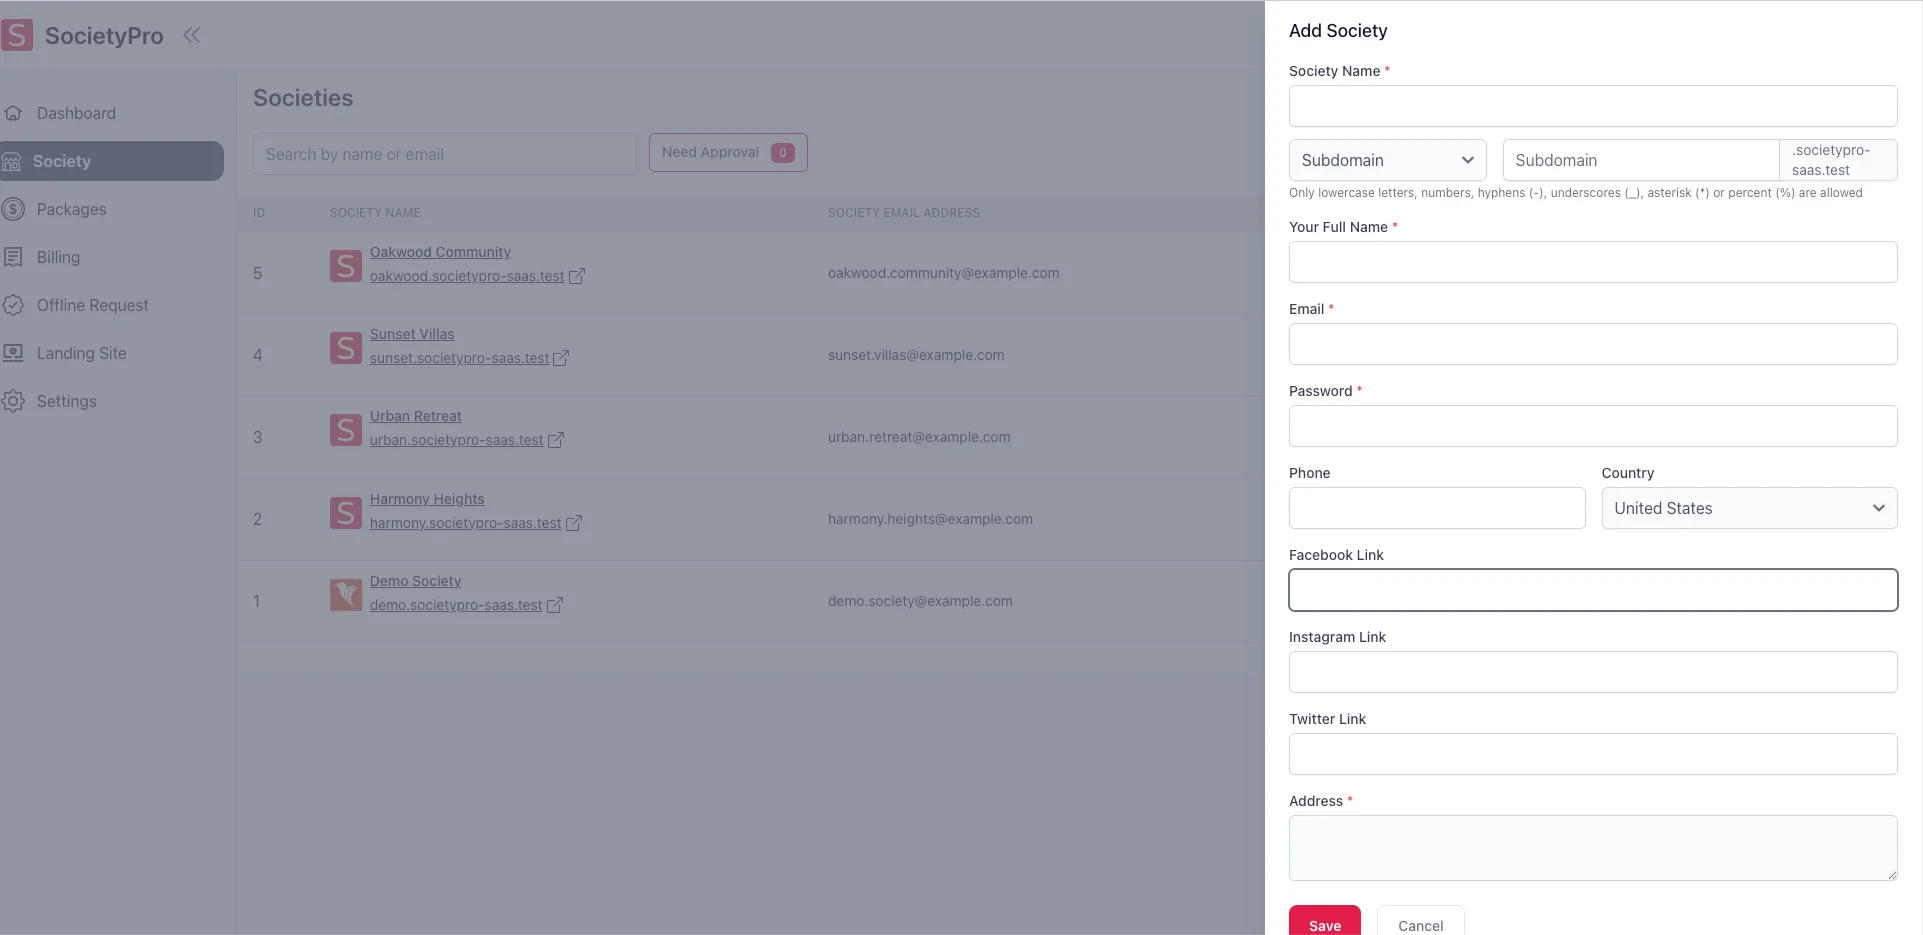Screen dimensions: 1923x935
Task: Focus the Society Name input field
Action: click(1592, 106)
